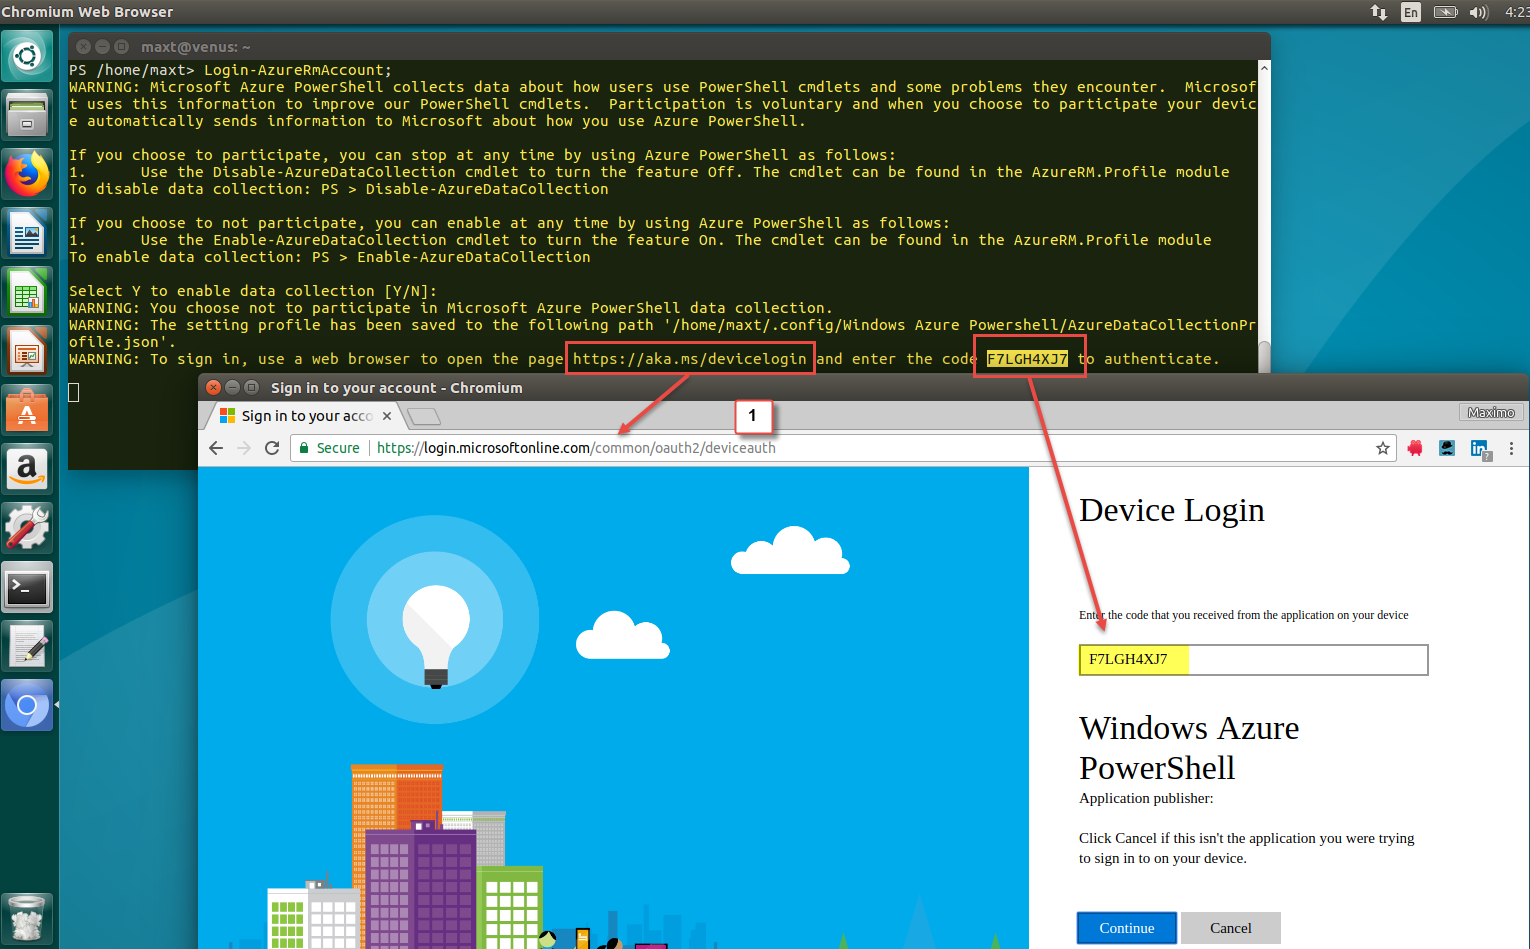Go forward in the Chromium browser
Image resolution: width=1530 pixels, height=949 pixels.
[x=244, y=448]
